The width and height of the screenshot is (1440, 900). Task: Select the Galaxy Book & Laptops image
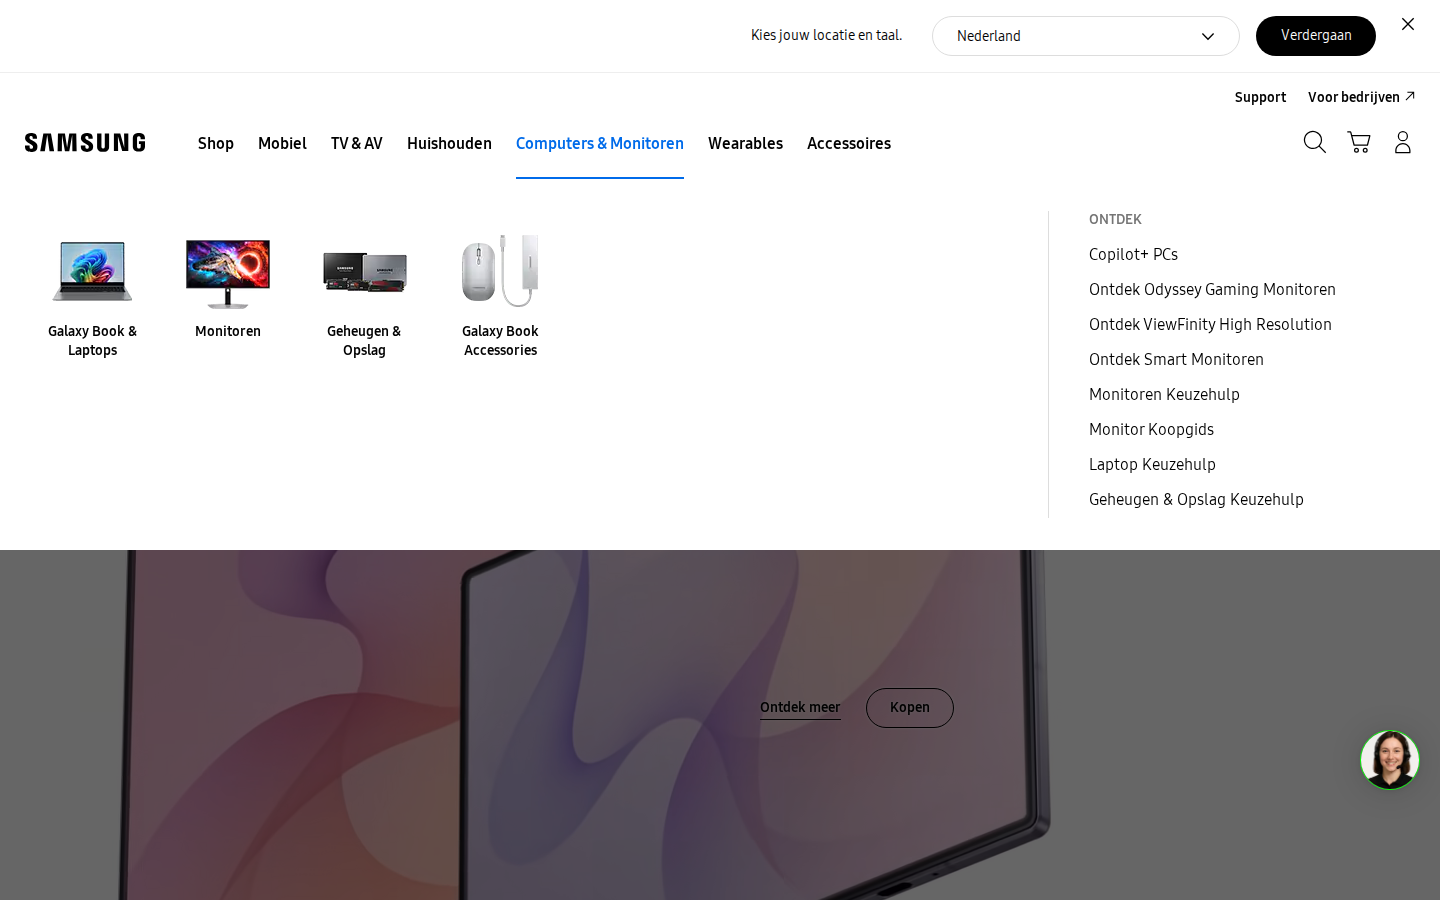[x=92, y=270]
